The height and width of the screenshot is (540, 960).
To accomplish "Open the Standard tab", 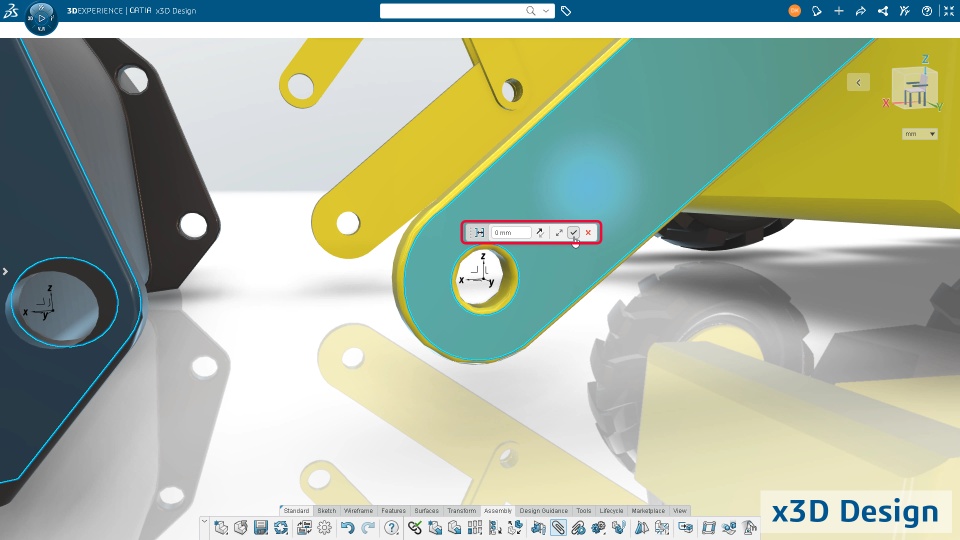I will coord(296,511).
